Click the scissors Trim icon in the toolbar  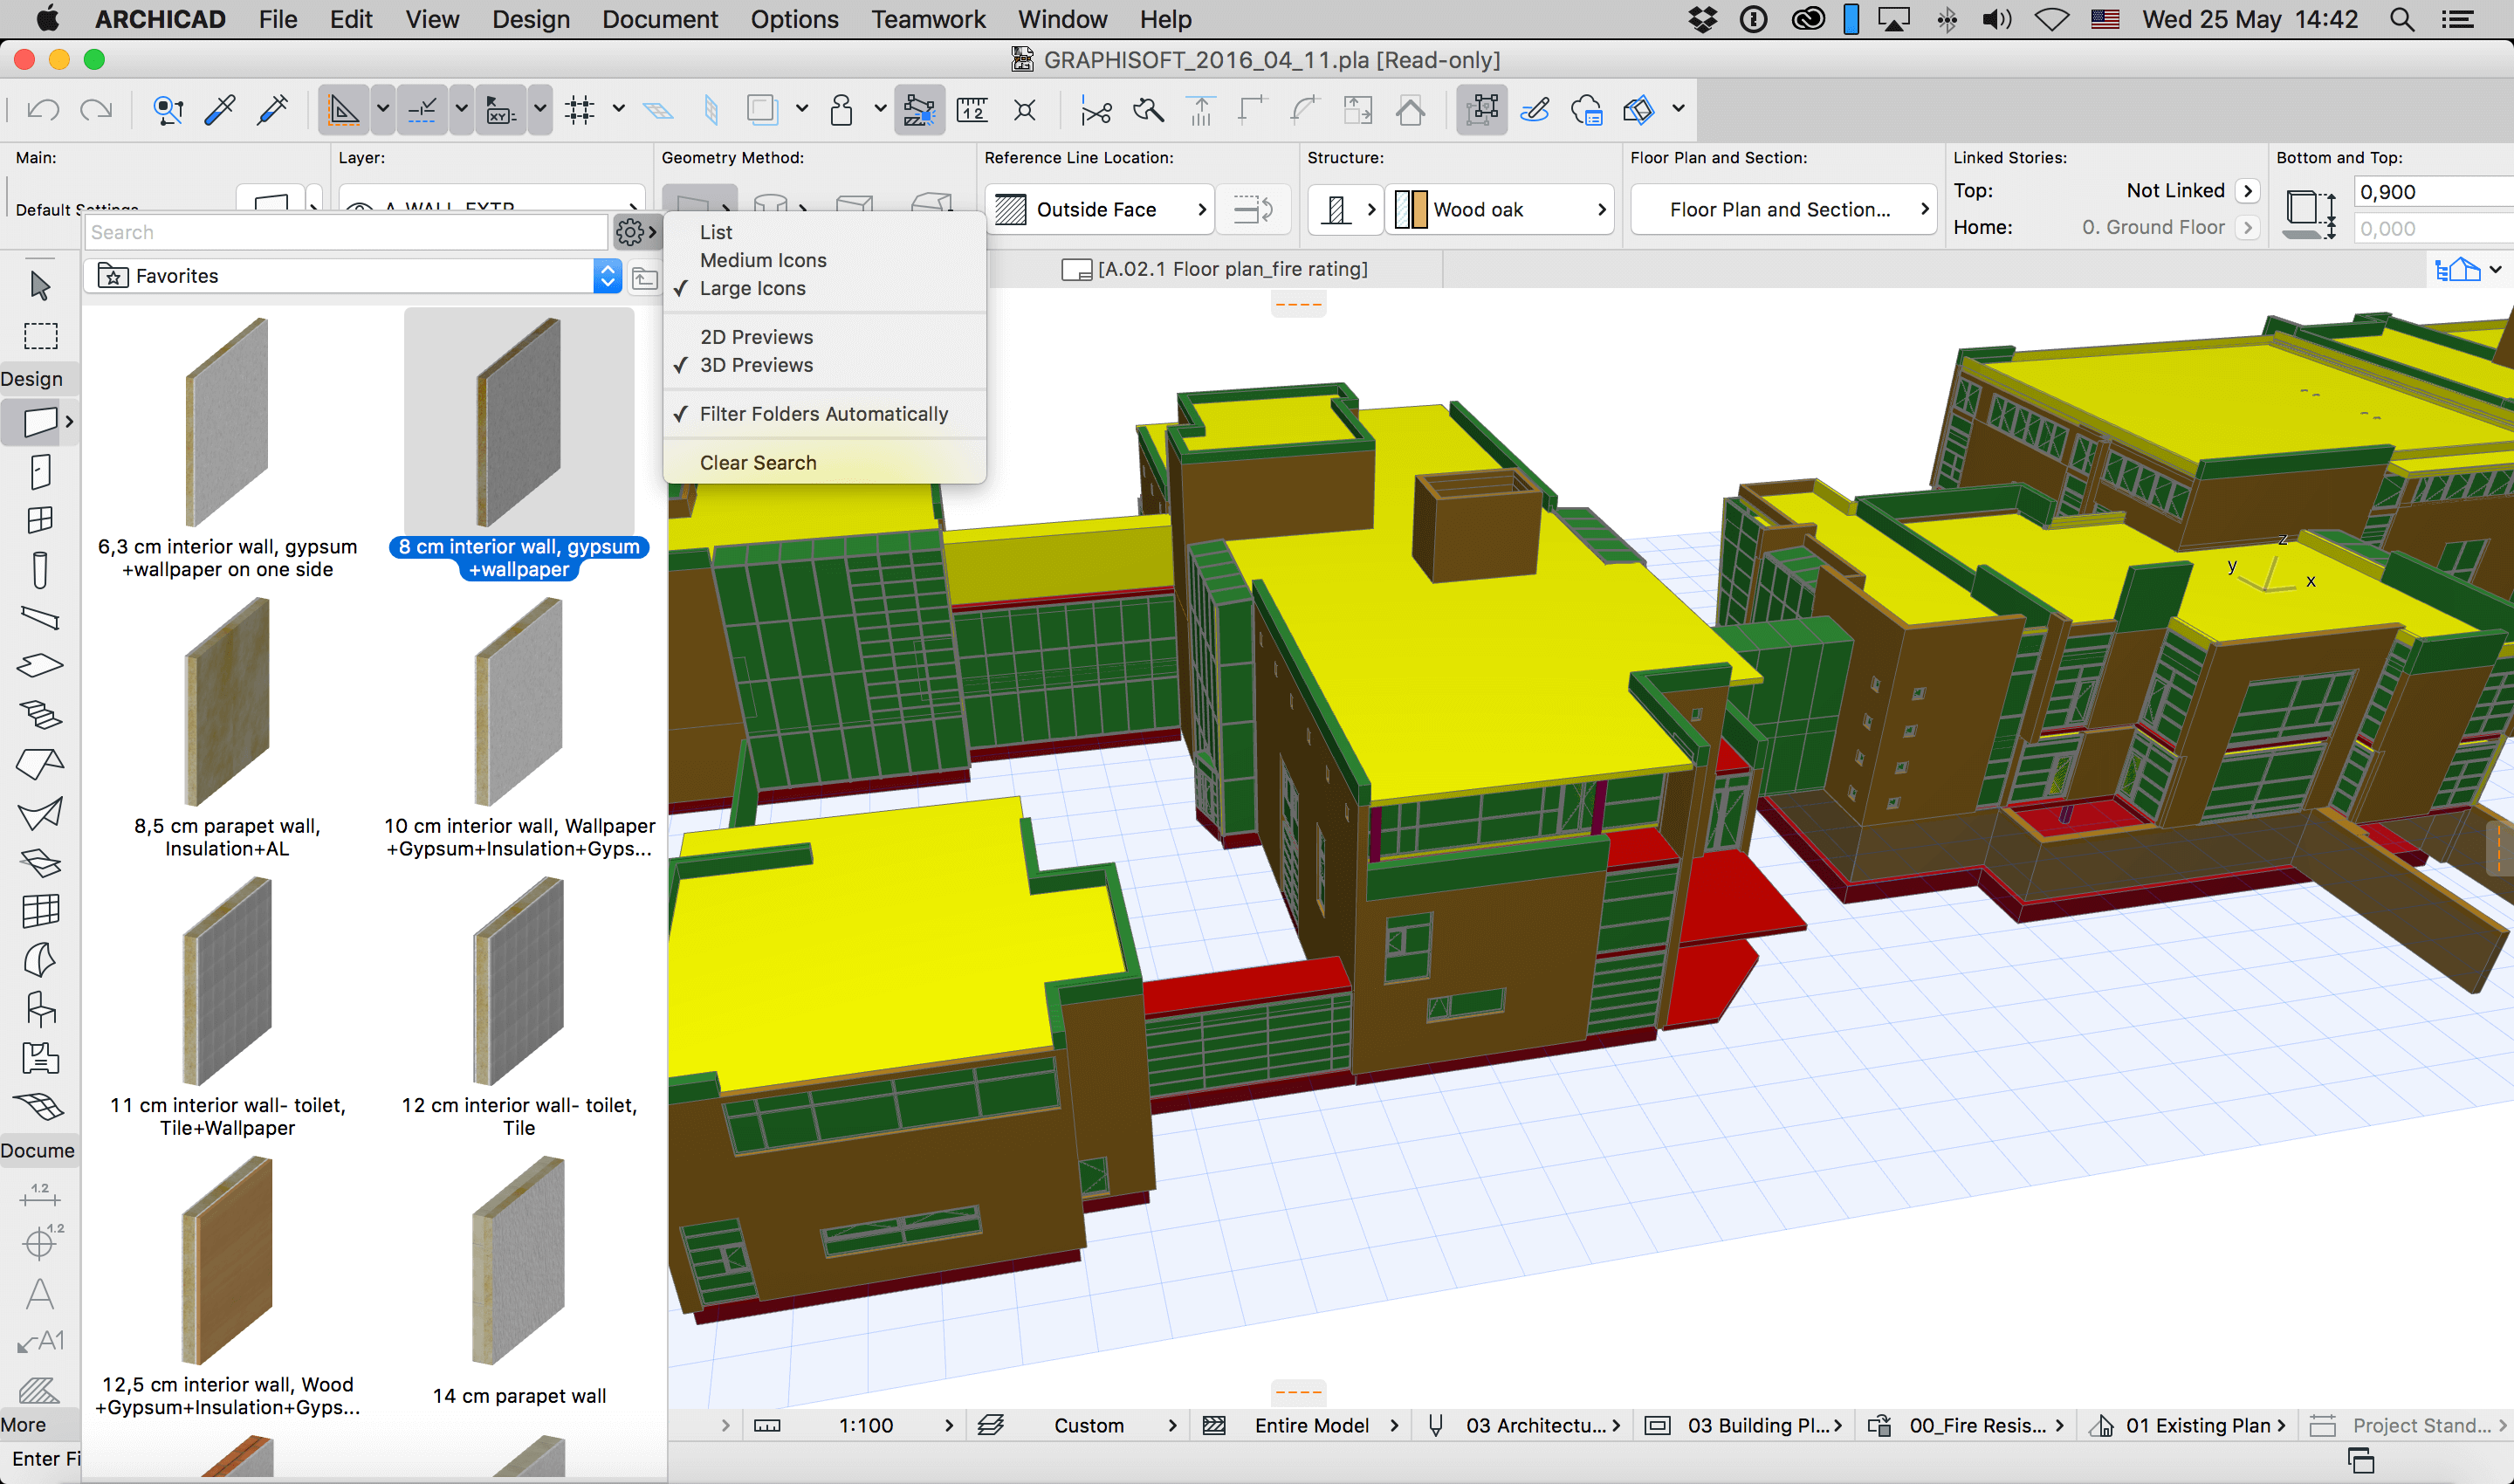[1096, 110]
